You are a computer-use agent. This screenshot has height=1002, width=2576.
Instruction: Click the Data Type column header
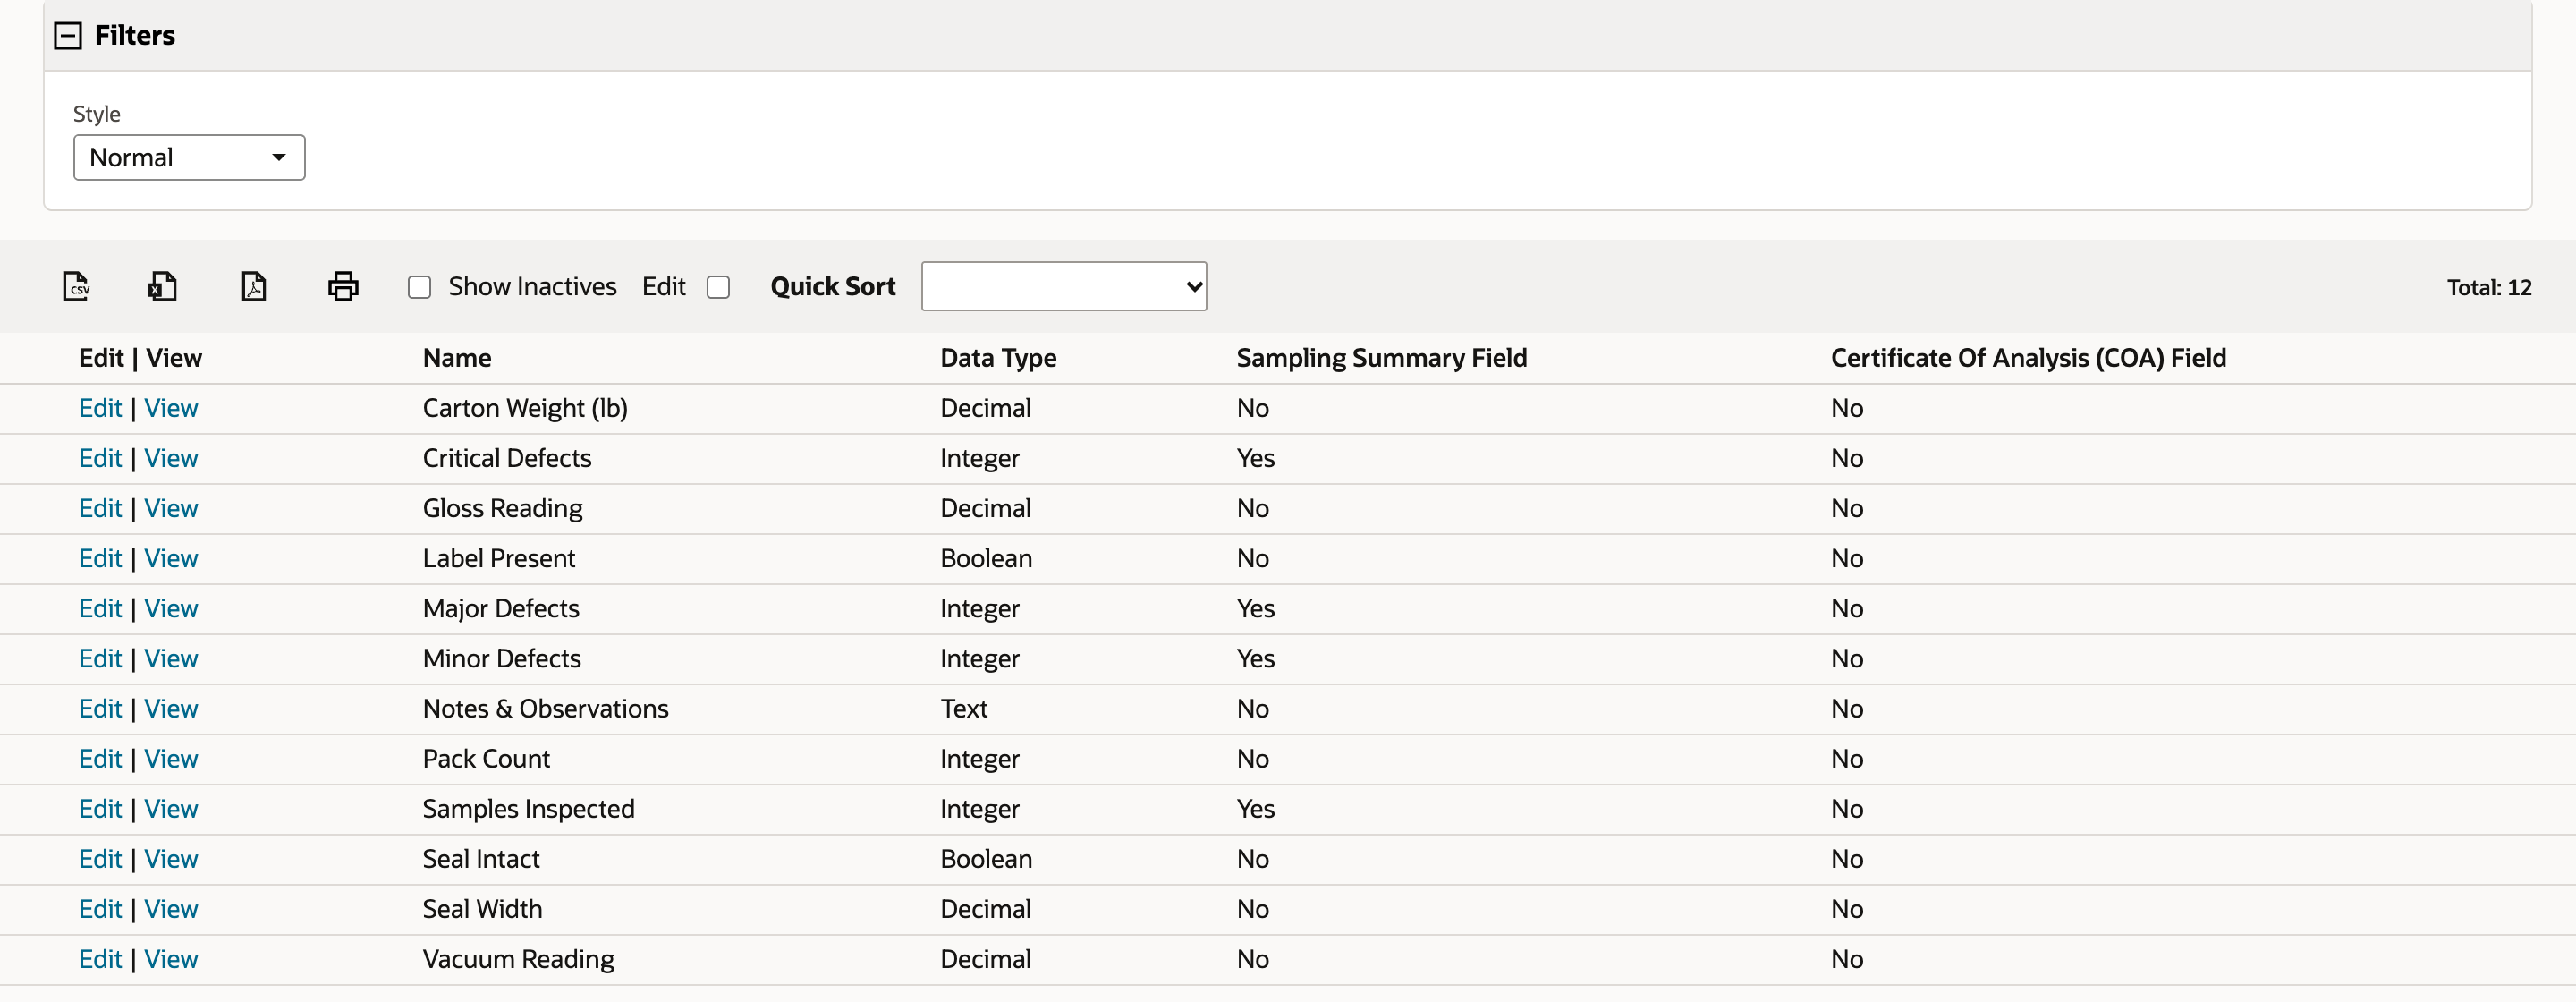click(998, 358)
